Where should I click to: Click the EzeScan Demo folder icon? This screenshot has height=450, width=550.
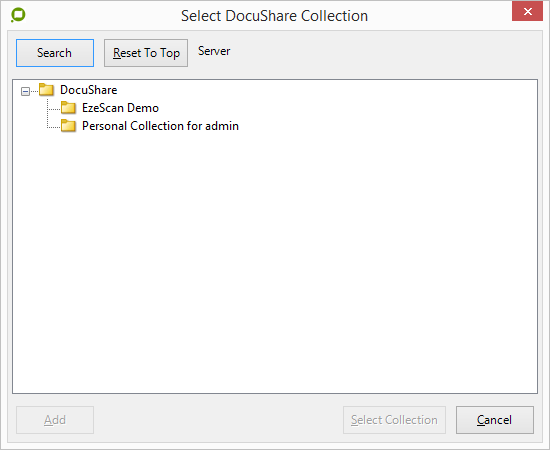tap(68, 108)
